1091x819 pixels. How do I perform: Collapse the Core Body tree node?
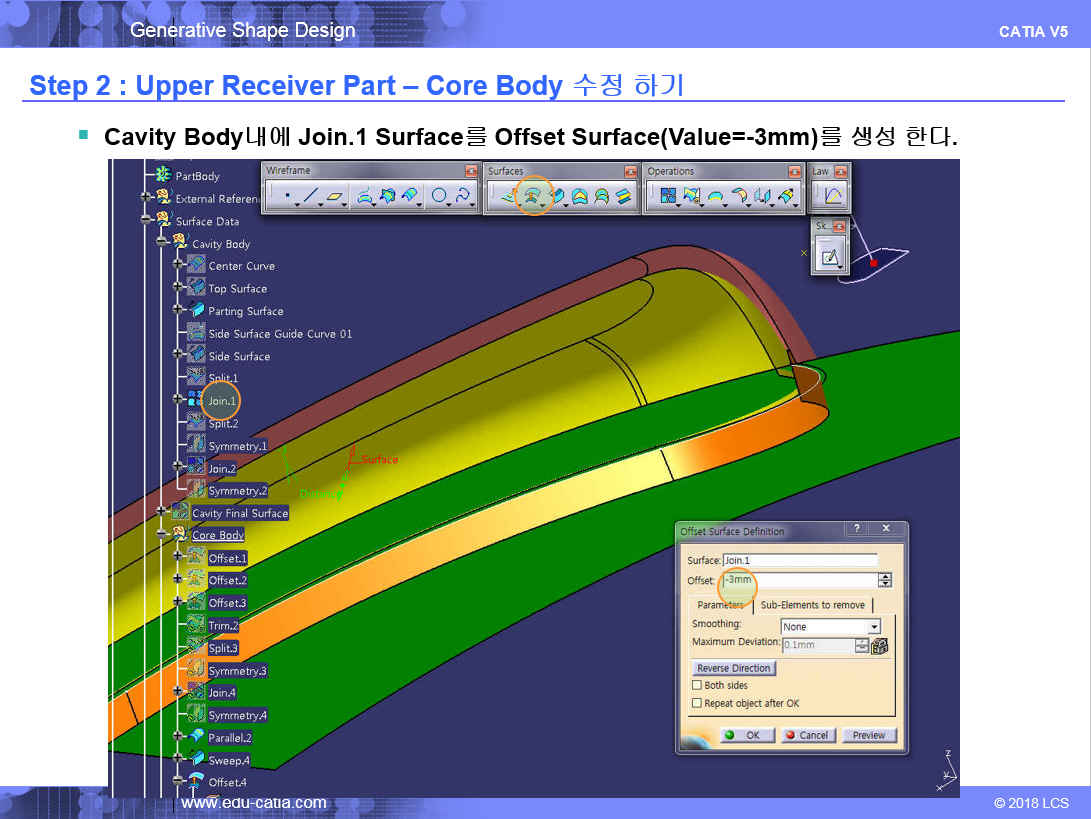click(x=161, y=535)
